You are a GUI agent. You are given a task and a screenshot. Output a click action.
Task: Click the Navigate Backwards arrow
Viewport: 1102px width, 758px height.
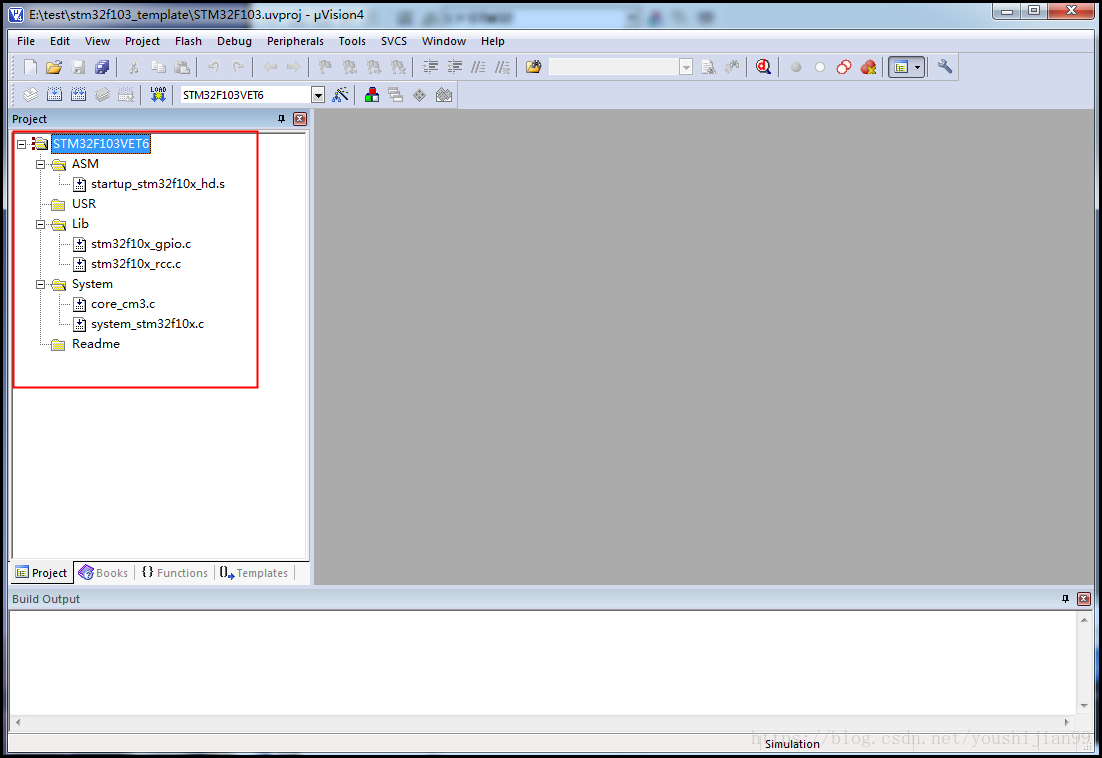(x=270, y=67)
